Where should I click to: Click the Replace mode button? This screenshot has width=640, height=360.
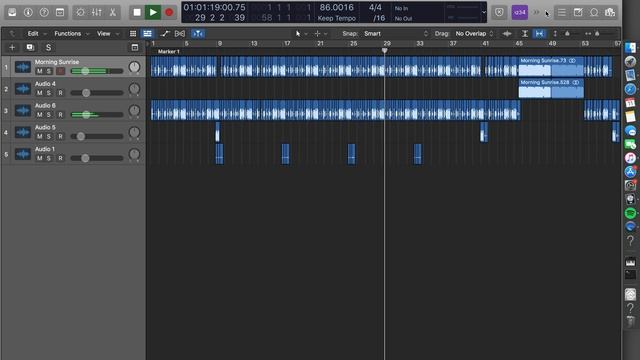coord(499,12)
